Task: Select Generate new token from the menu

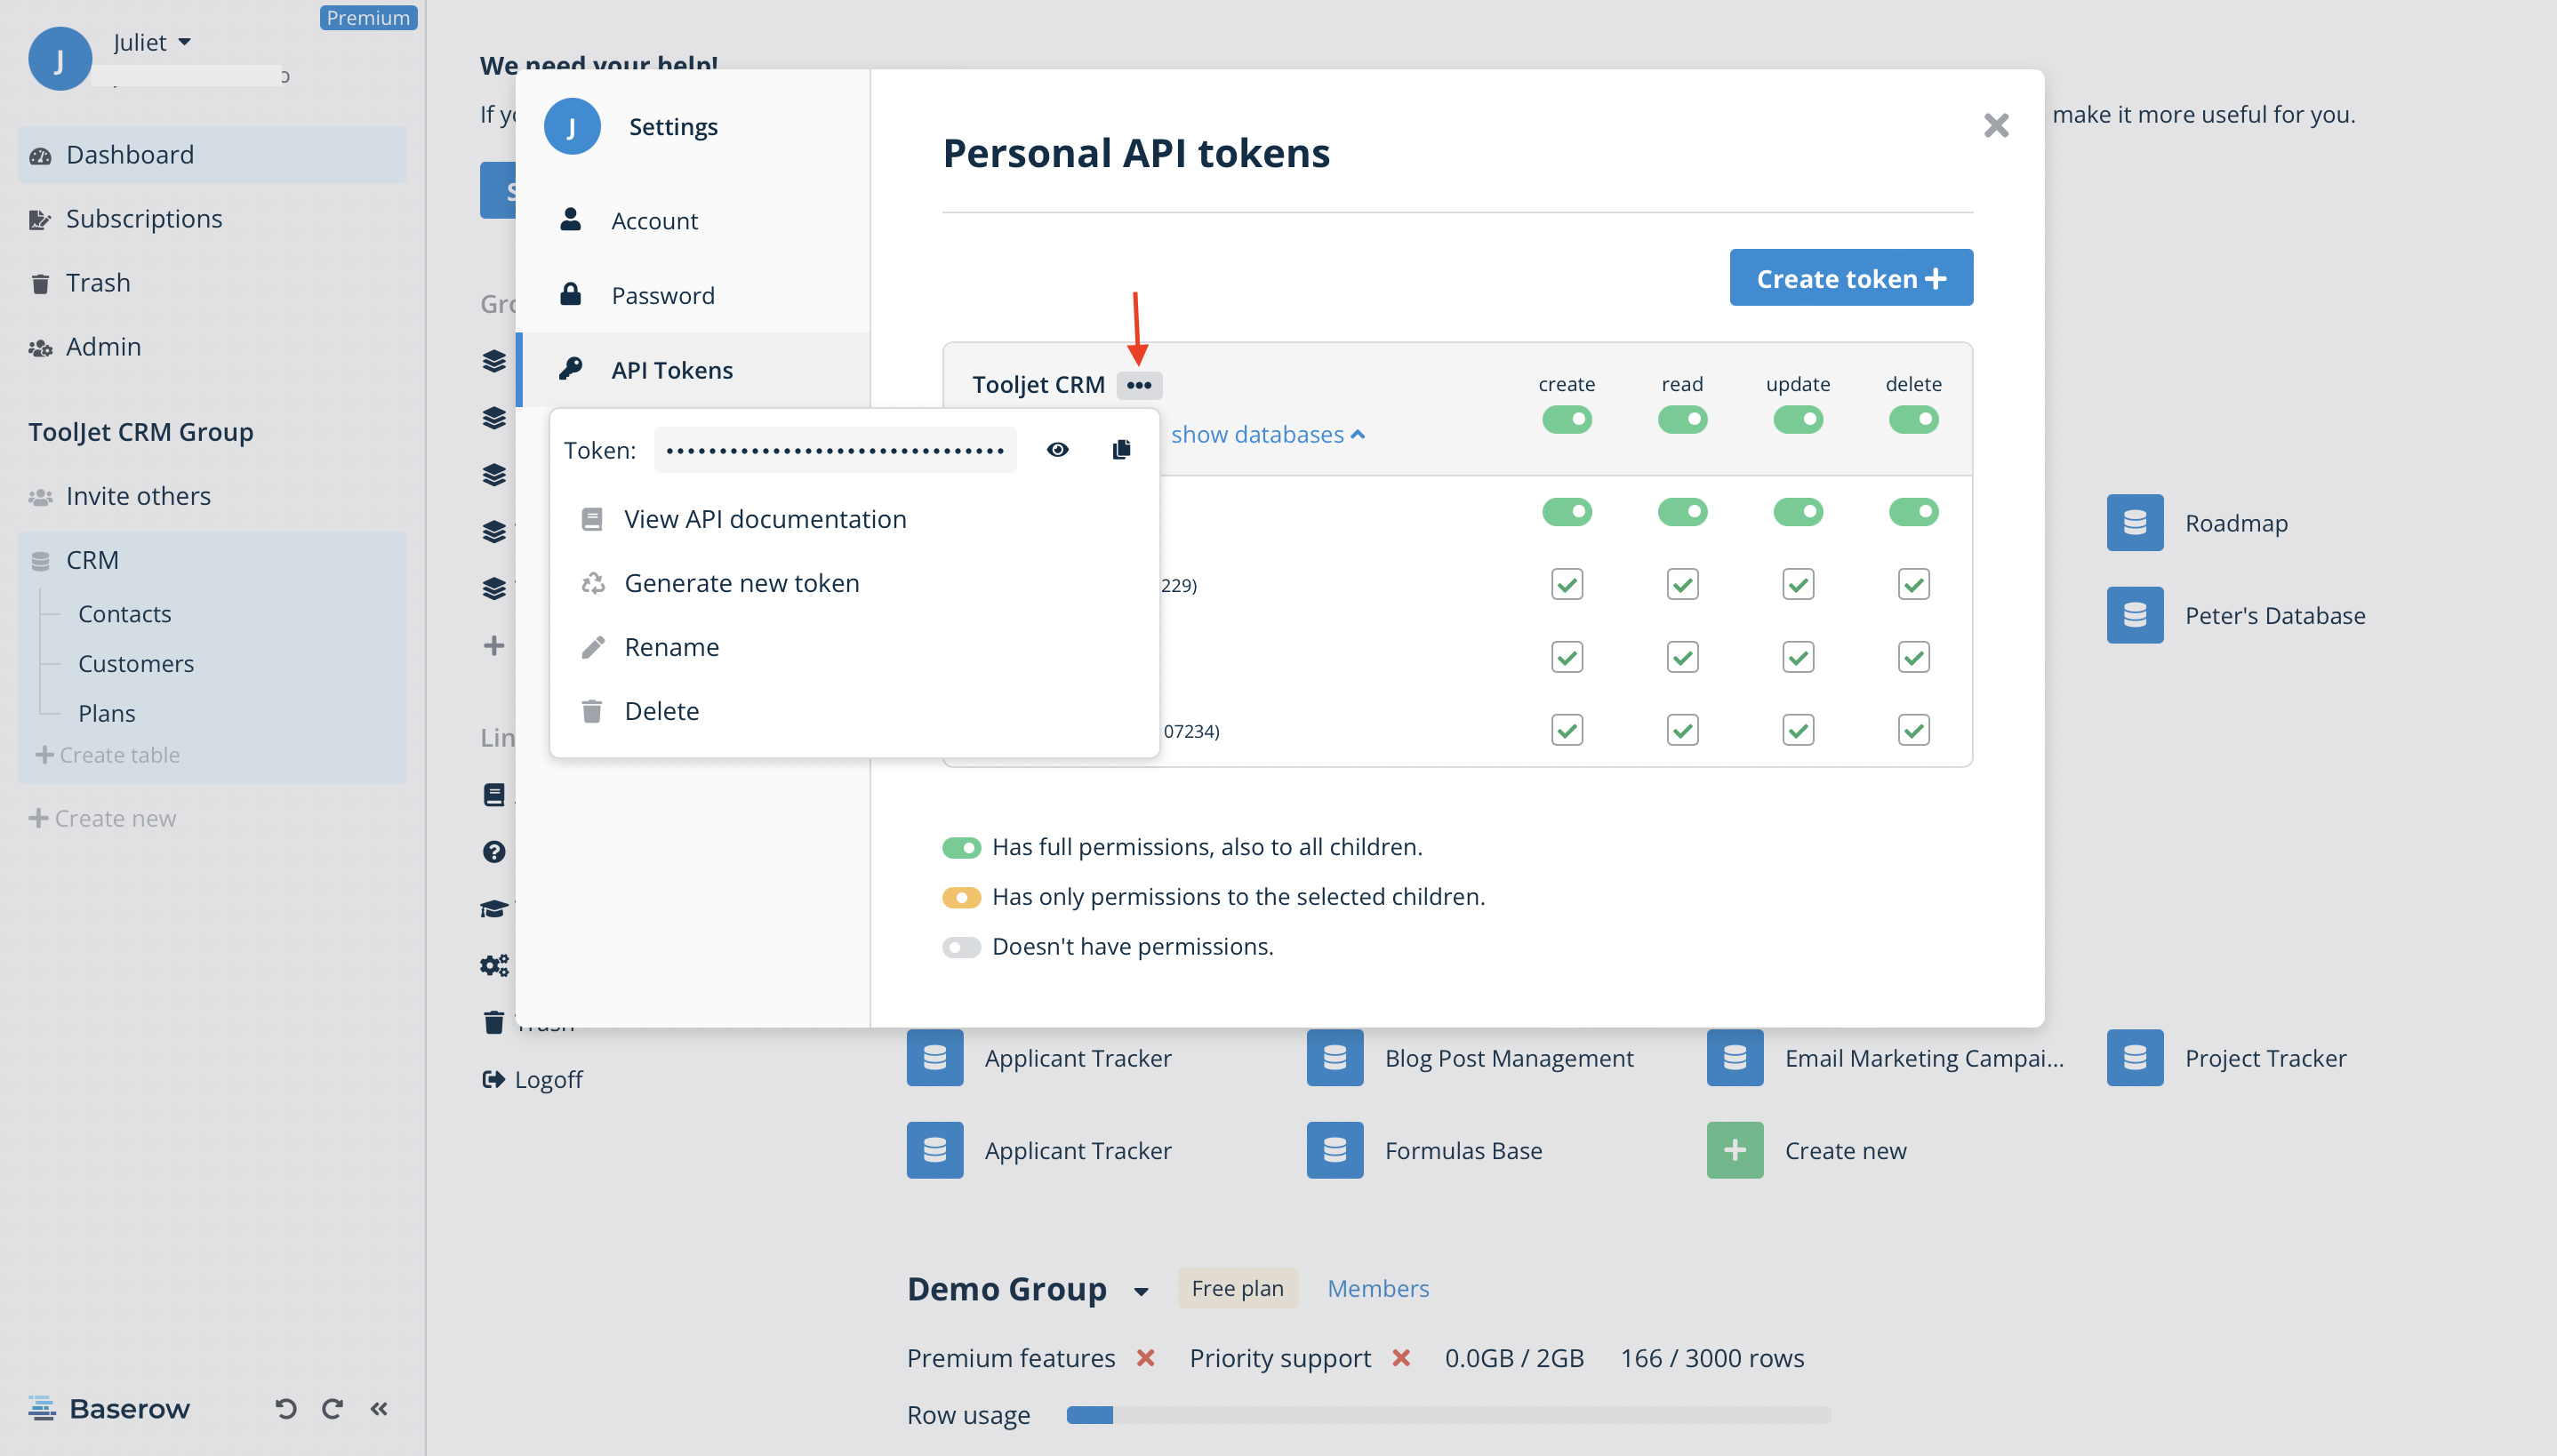Action: [742, 583]
